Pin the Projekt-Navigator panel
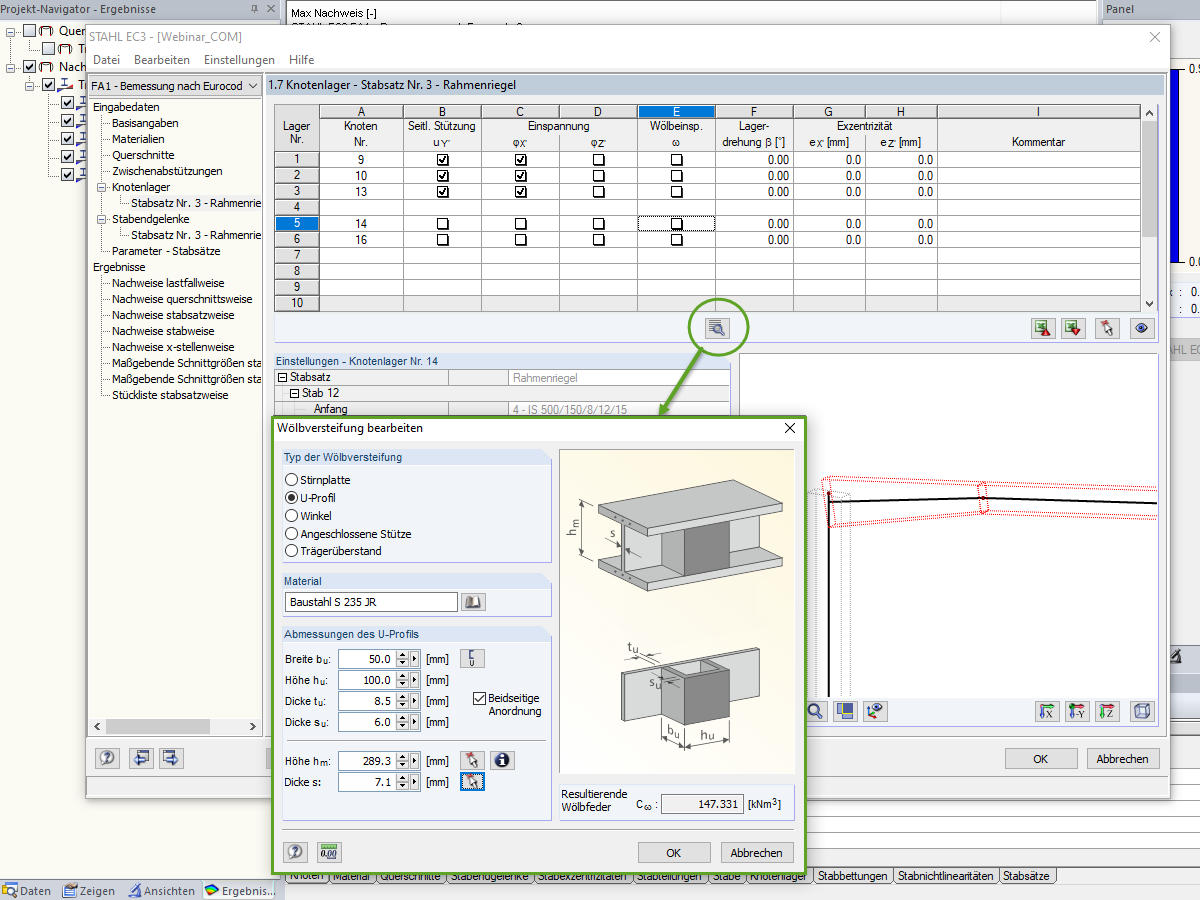The height and width of the screenshot is (900, 1200). (x=254, y=8)
